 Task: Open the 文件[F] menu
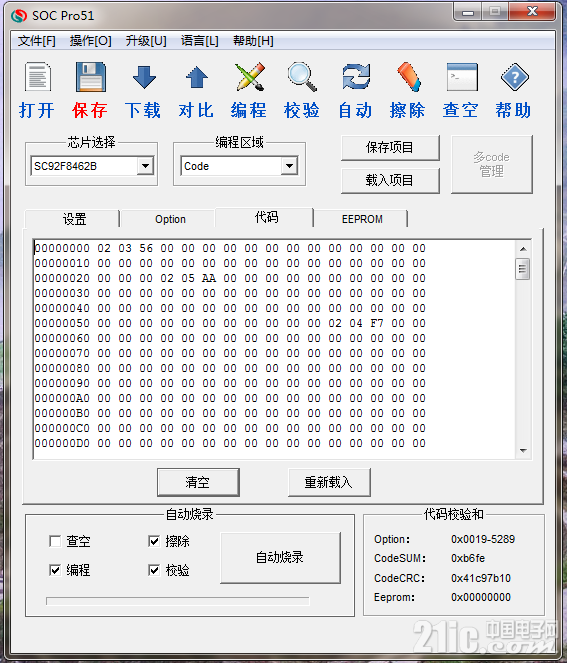click(36, 41)
